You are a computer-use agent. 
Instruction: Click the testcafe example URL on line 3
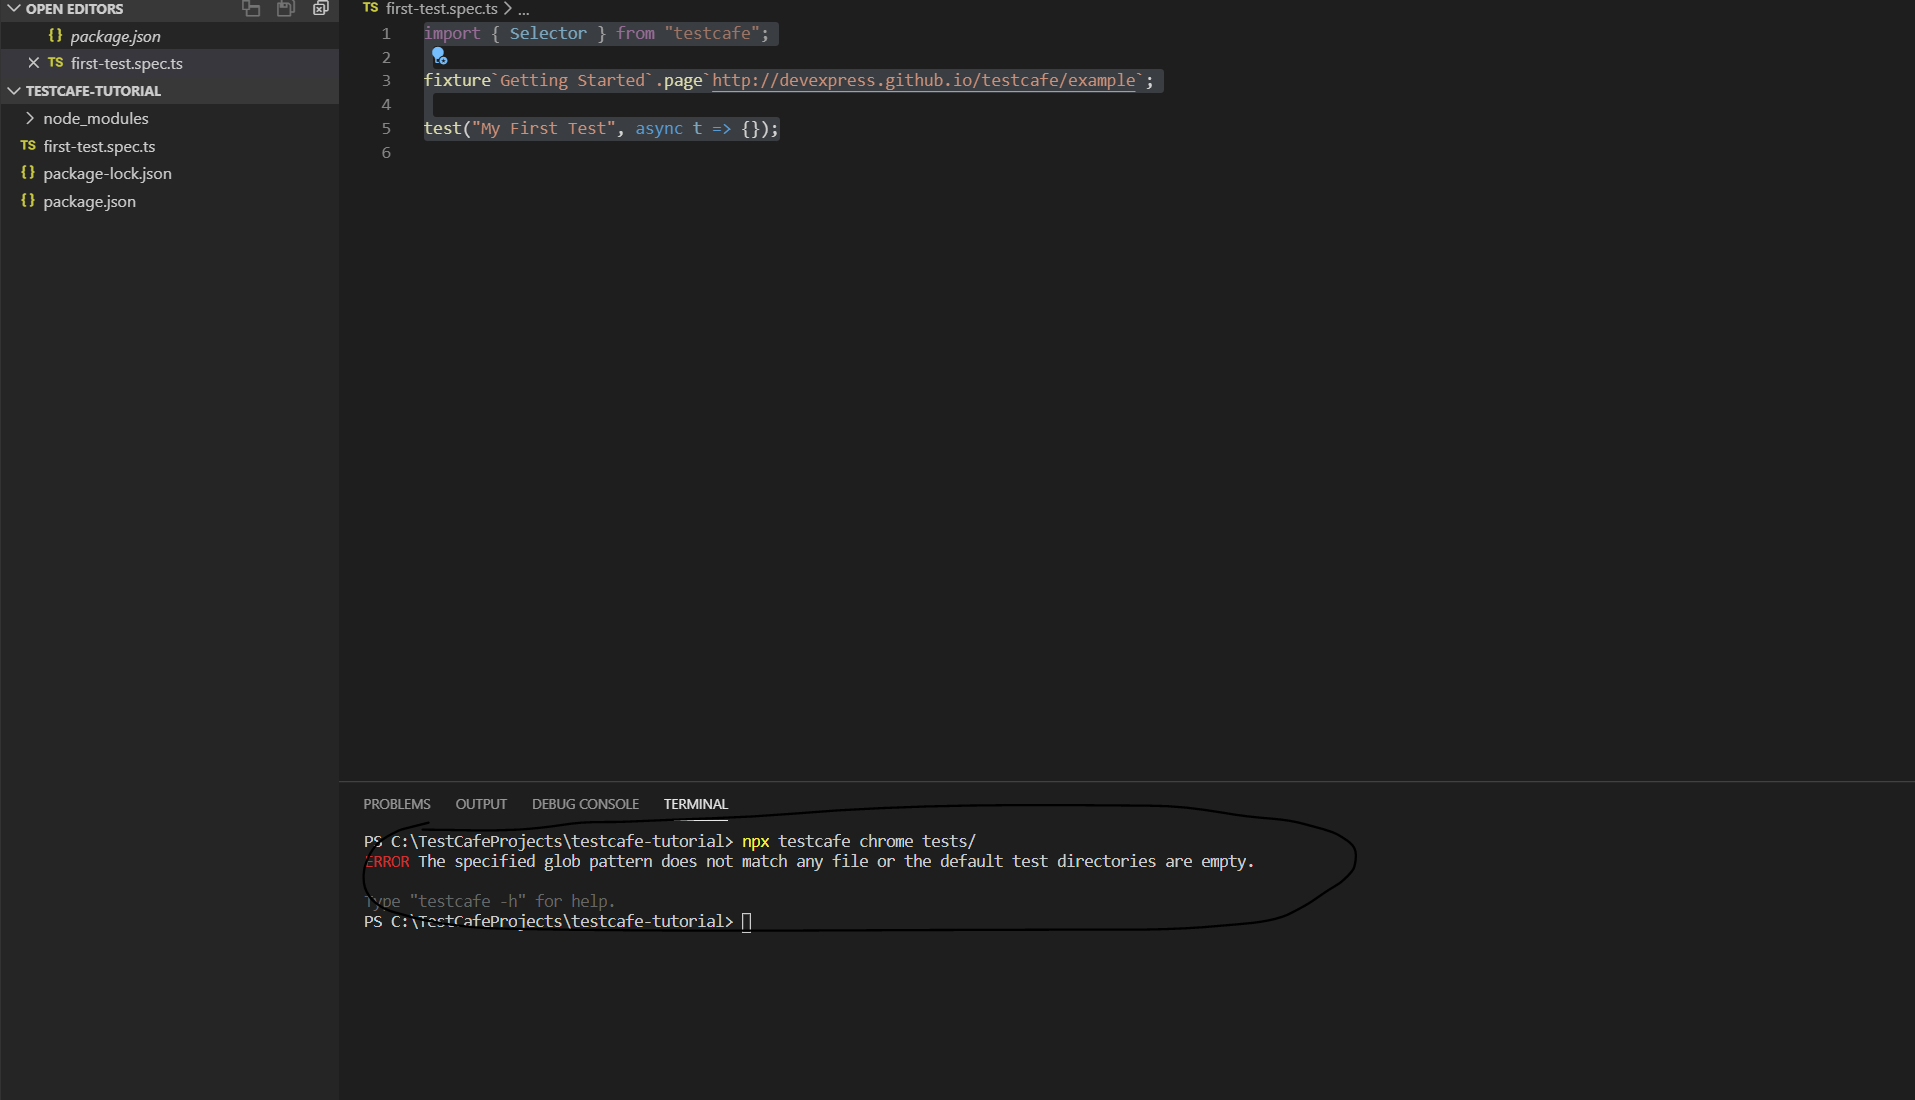pos(925,81)
